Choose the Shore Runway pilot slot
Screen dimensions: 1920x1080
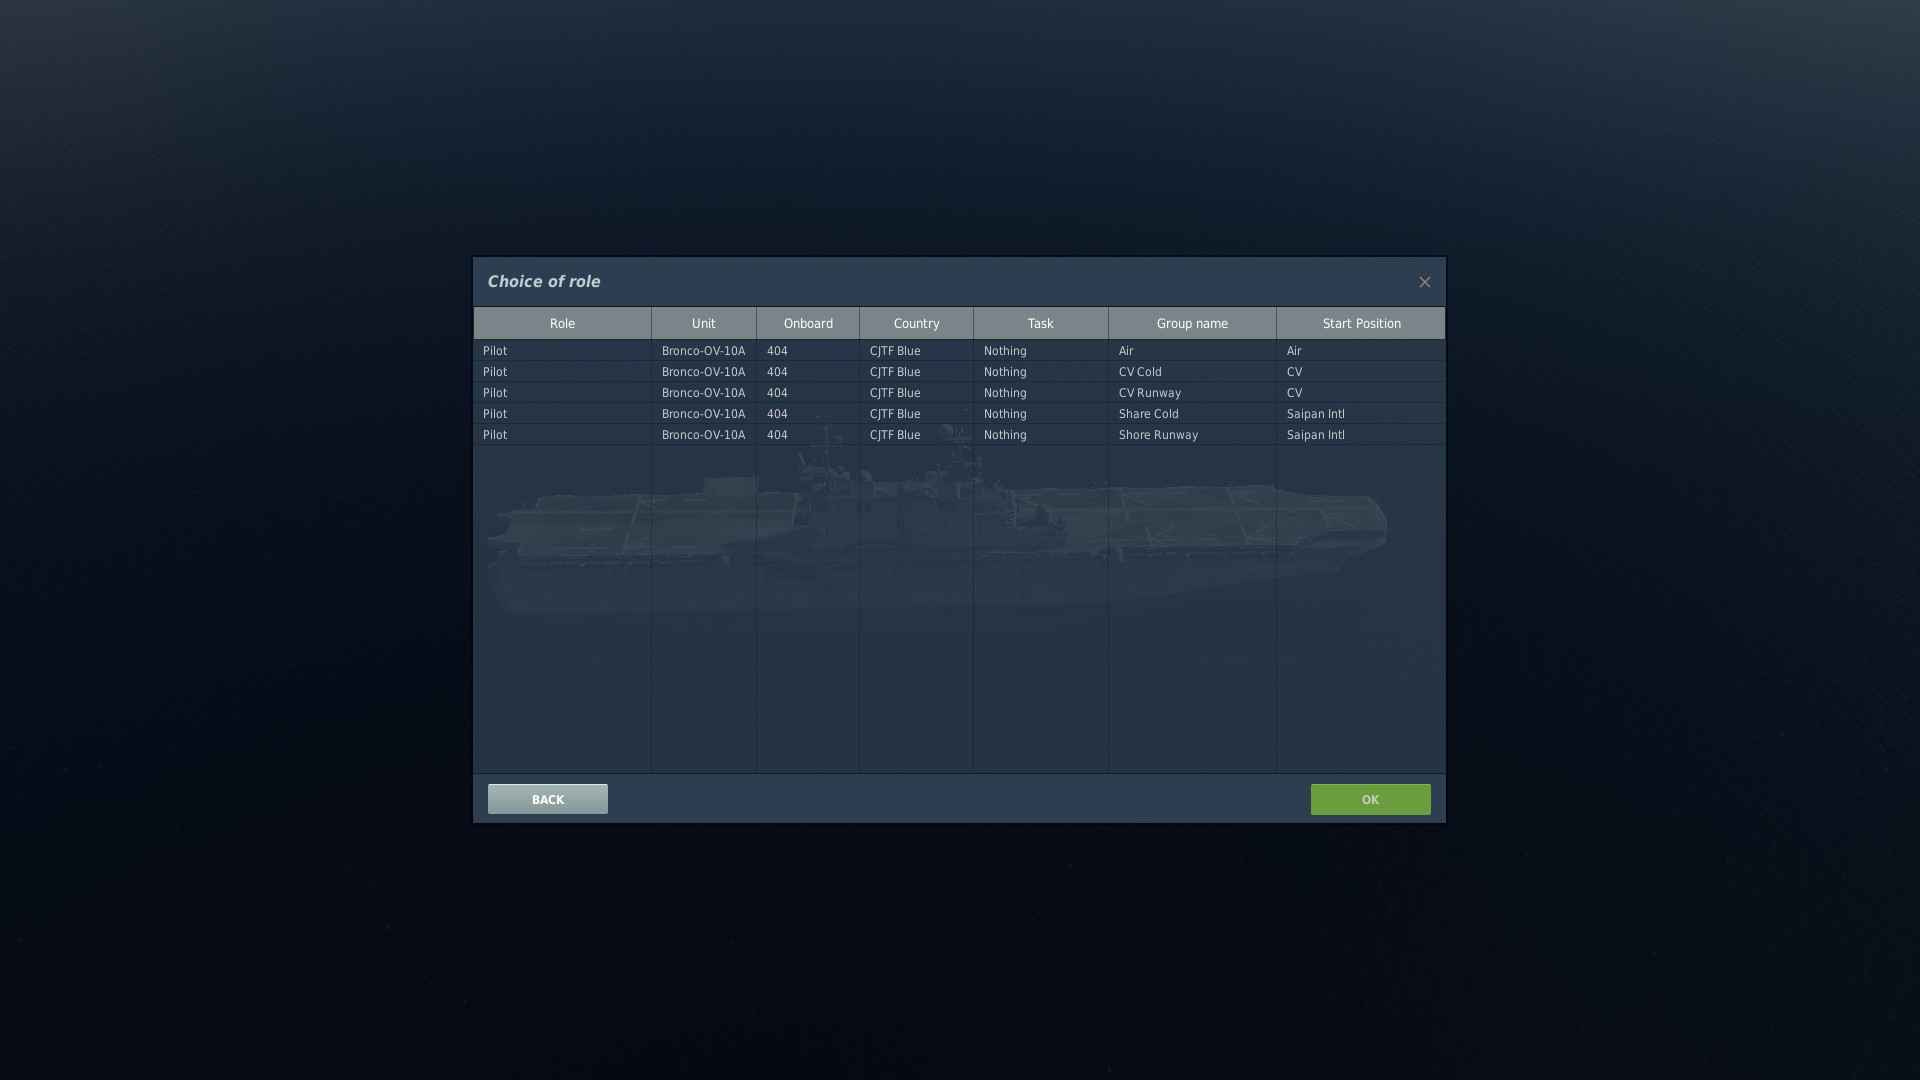1157,435
